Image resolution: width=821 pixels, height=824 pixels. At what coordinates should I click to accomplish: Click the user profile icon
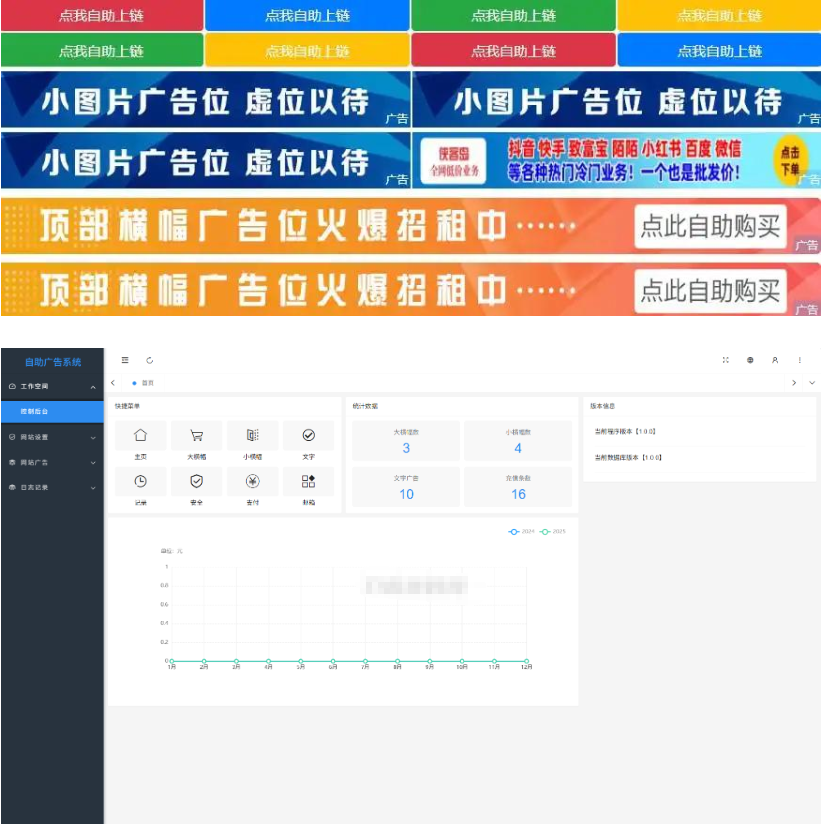pos(775,357)
